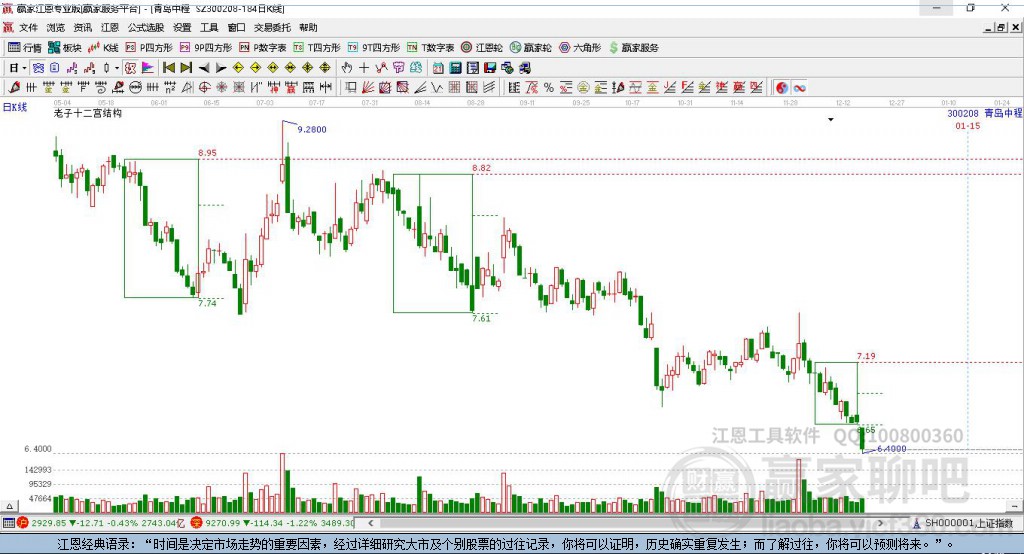Screen dimensions: 1024x554
Task: Select the red pencil drawing tool
Action: click(14, 87)
